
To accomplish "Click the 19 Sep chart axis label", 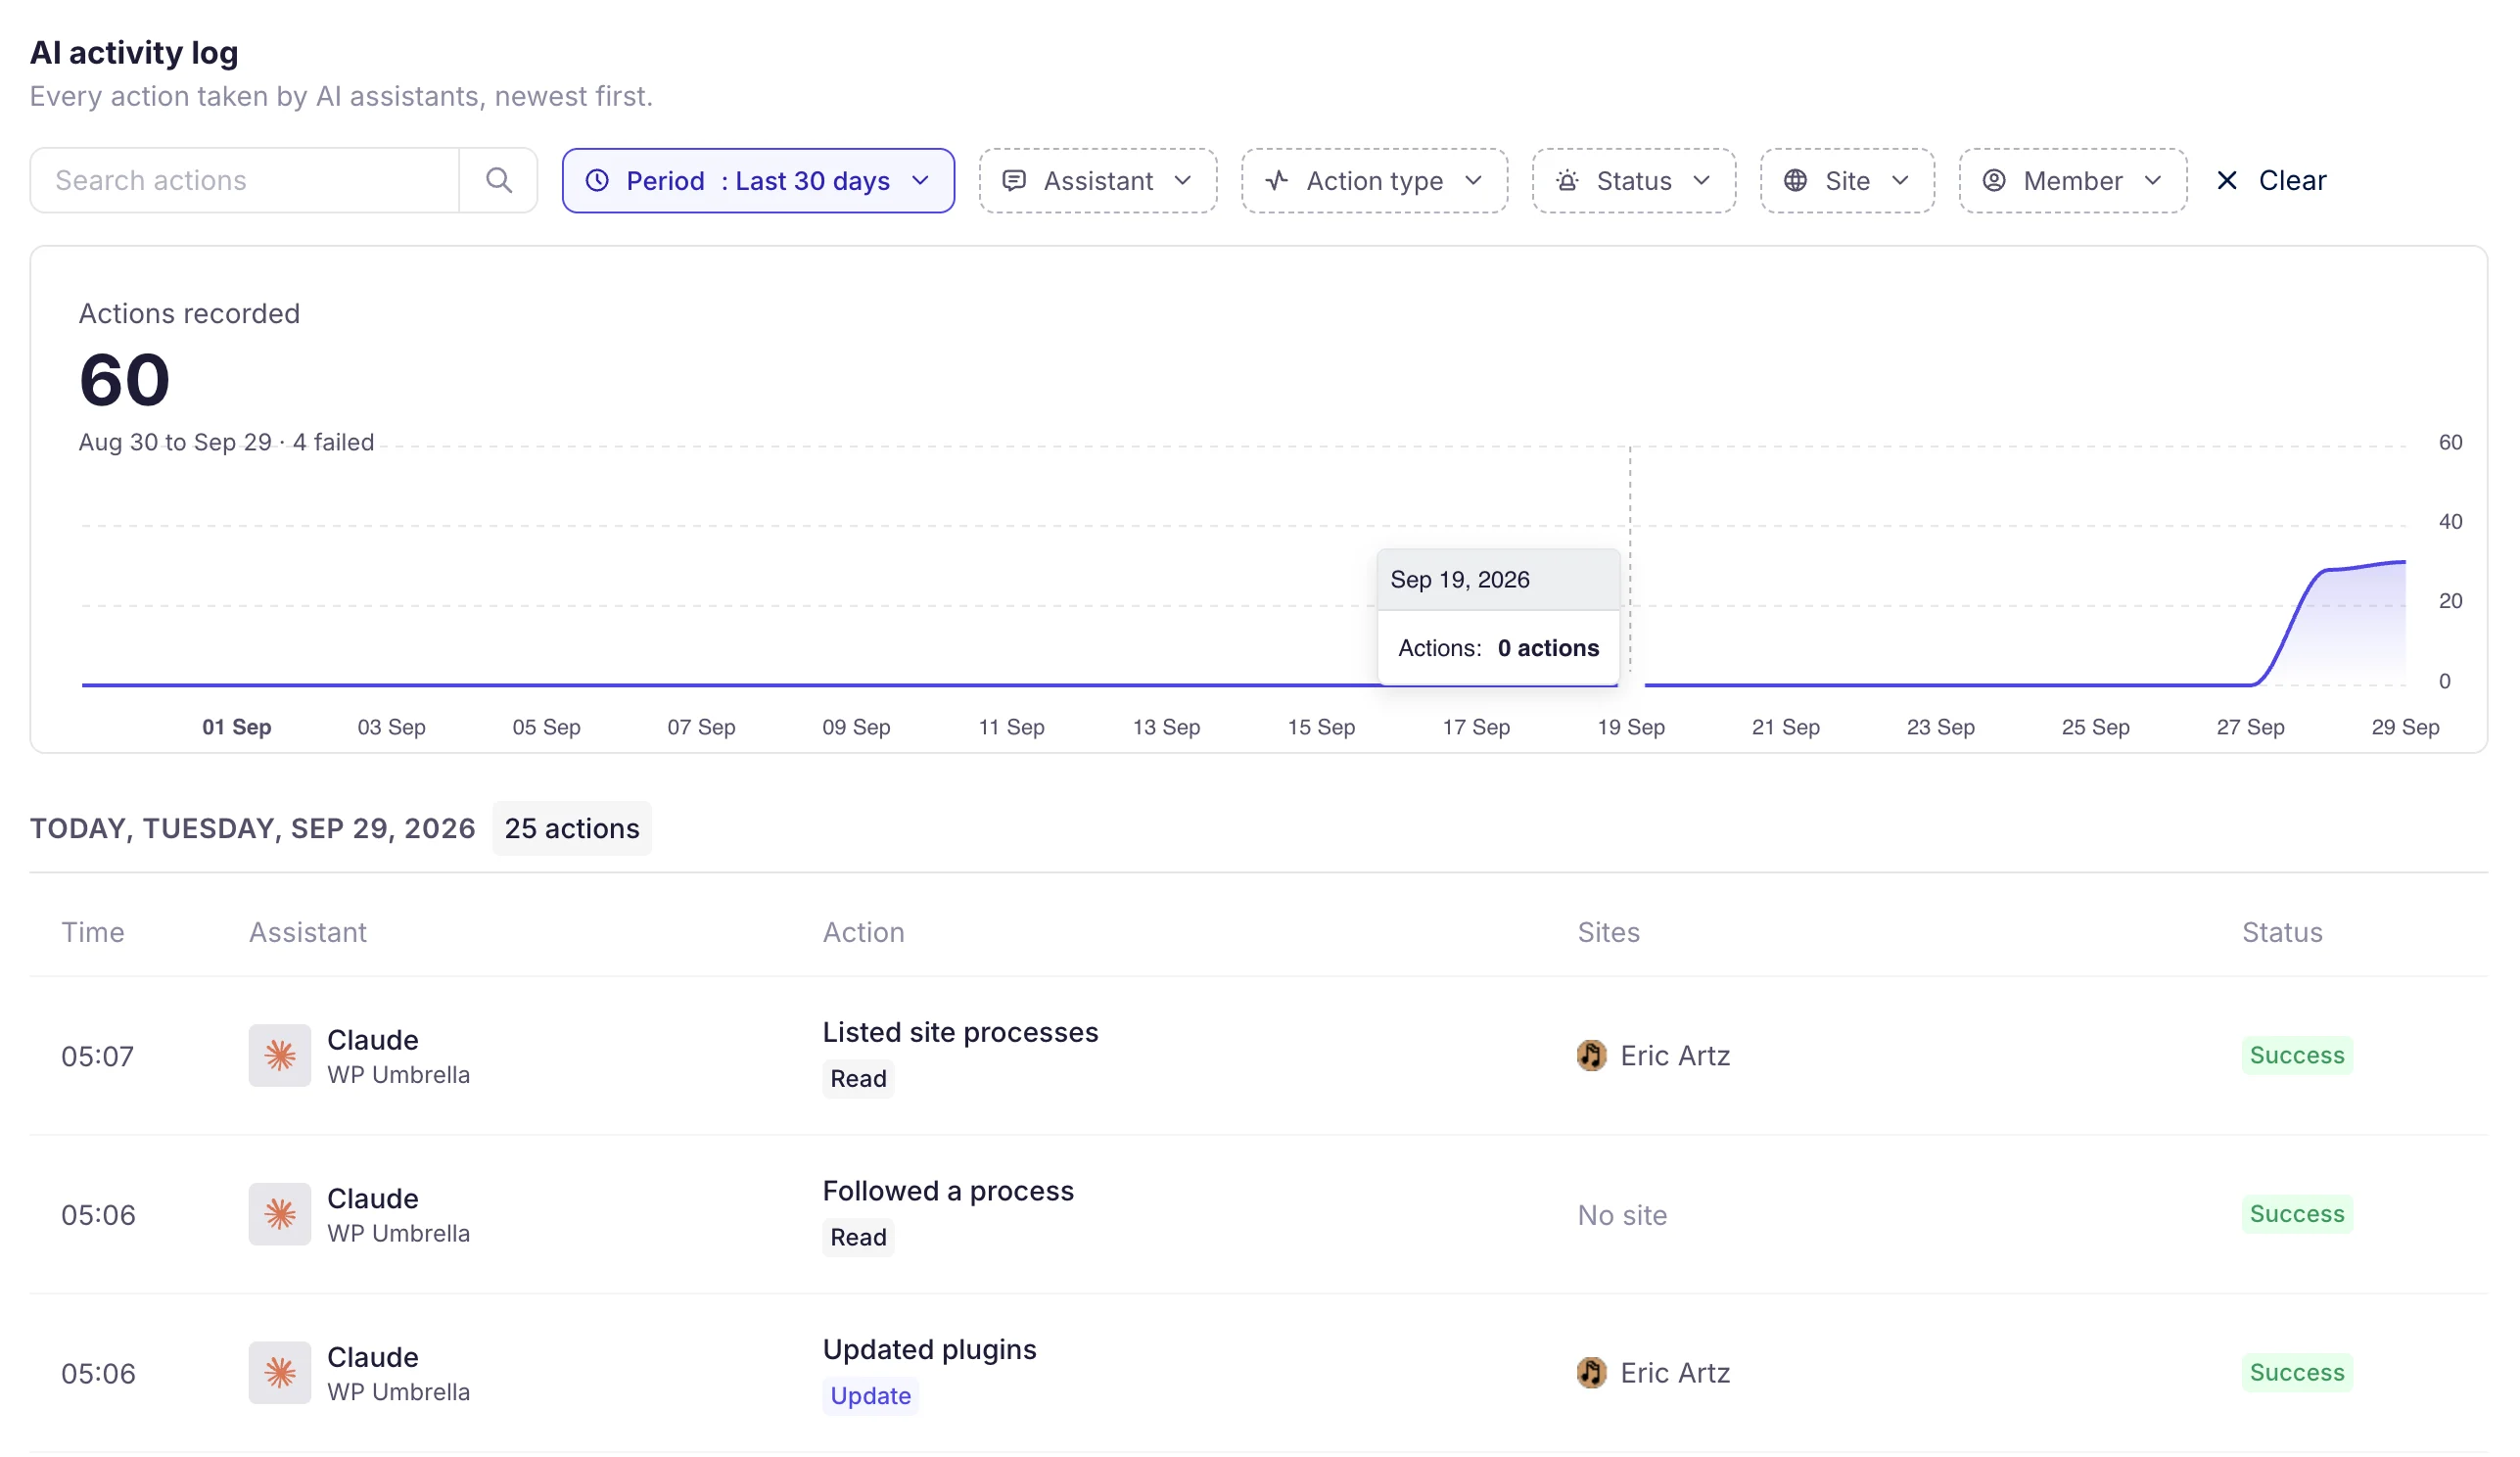I will [1631, 727].
